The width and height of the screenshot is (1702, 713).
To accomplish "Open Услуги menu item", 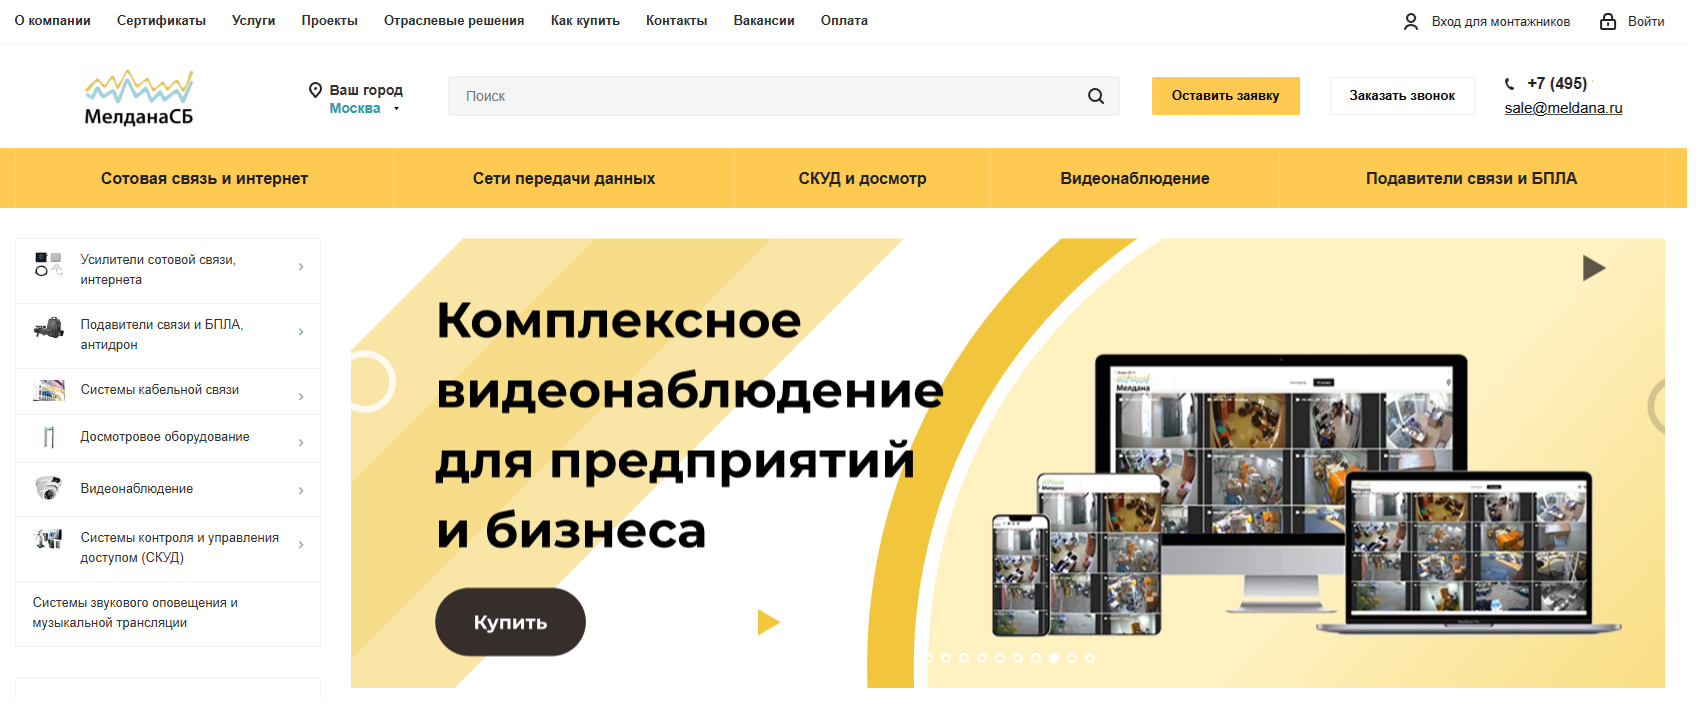I will pos(254,21).
